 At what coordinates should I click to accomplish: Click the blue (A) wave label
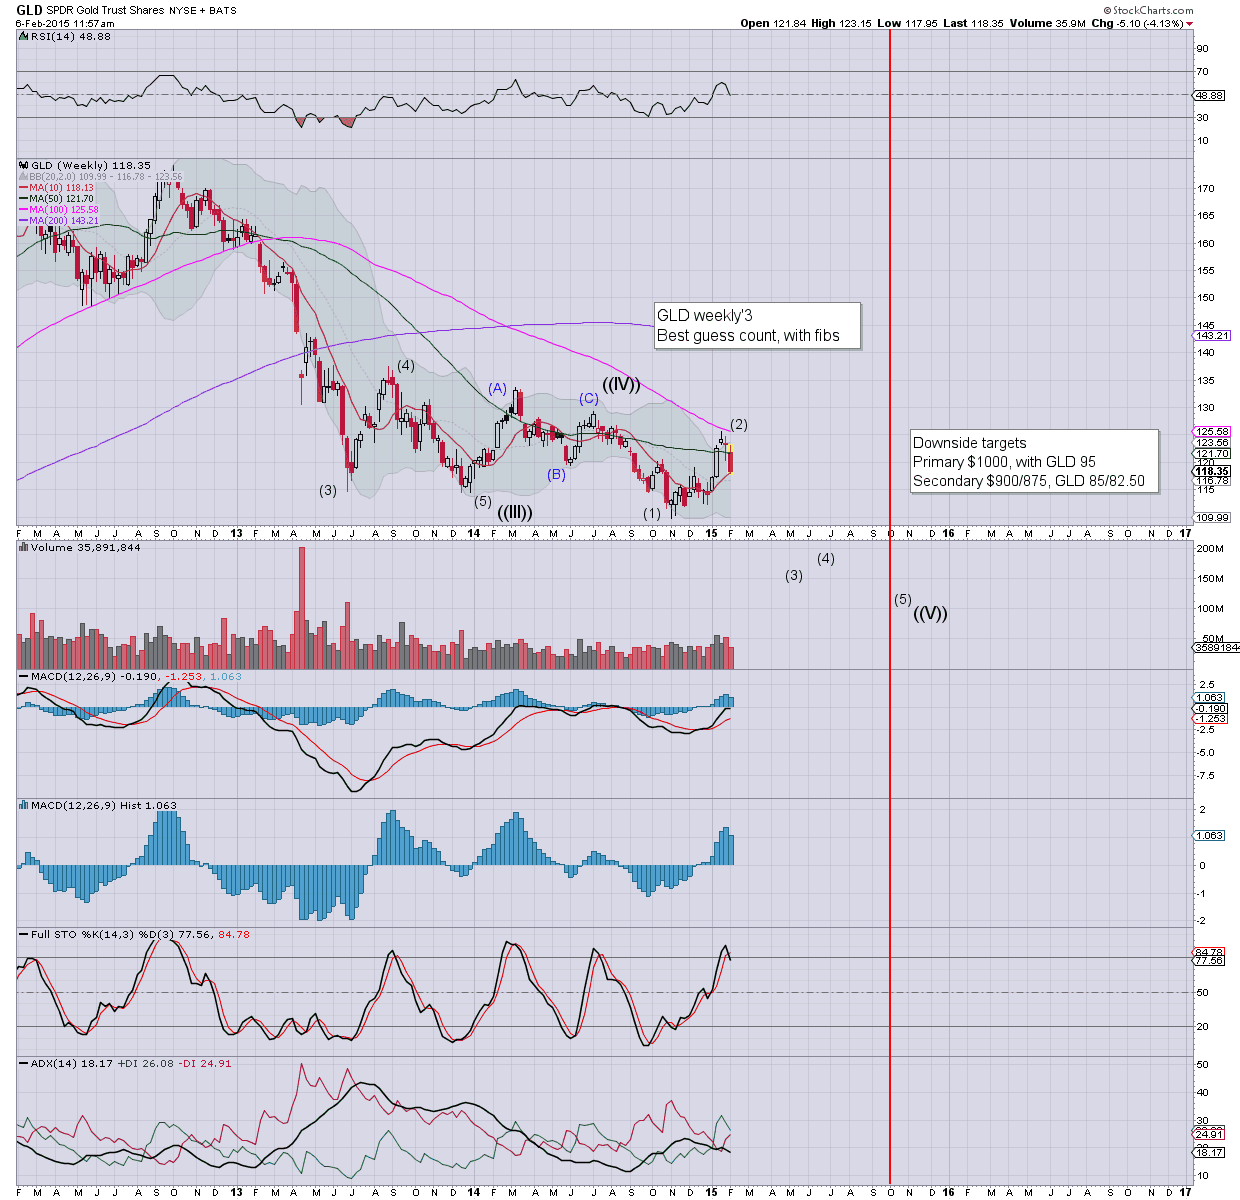click(498, 388)
